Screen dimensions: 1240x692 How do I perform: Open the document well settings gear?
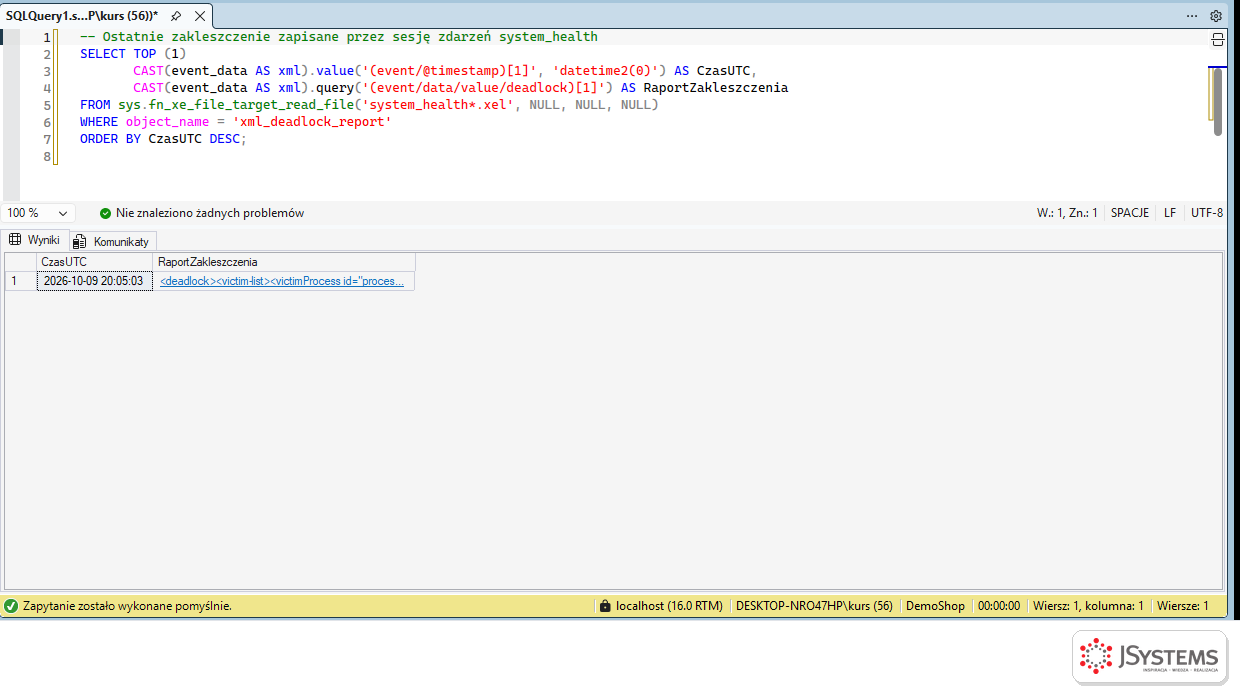coord(1216,16)
